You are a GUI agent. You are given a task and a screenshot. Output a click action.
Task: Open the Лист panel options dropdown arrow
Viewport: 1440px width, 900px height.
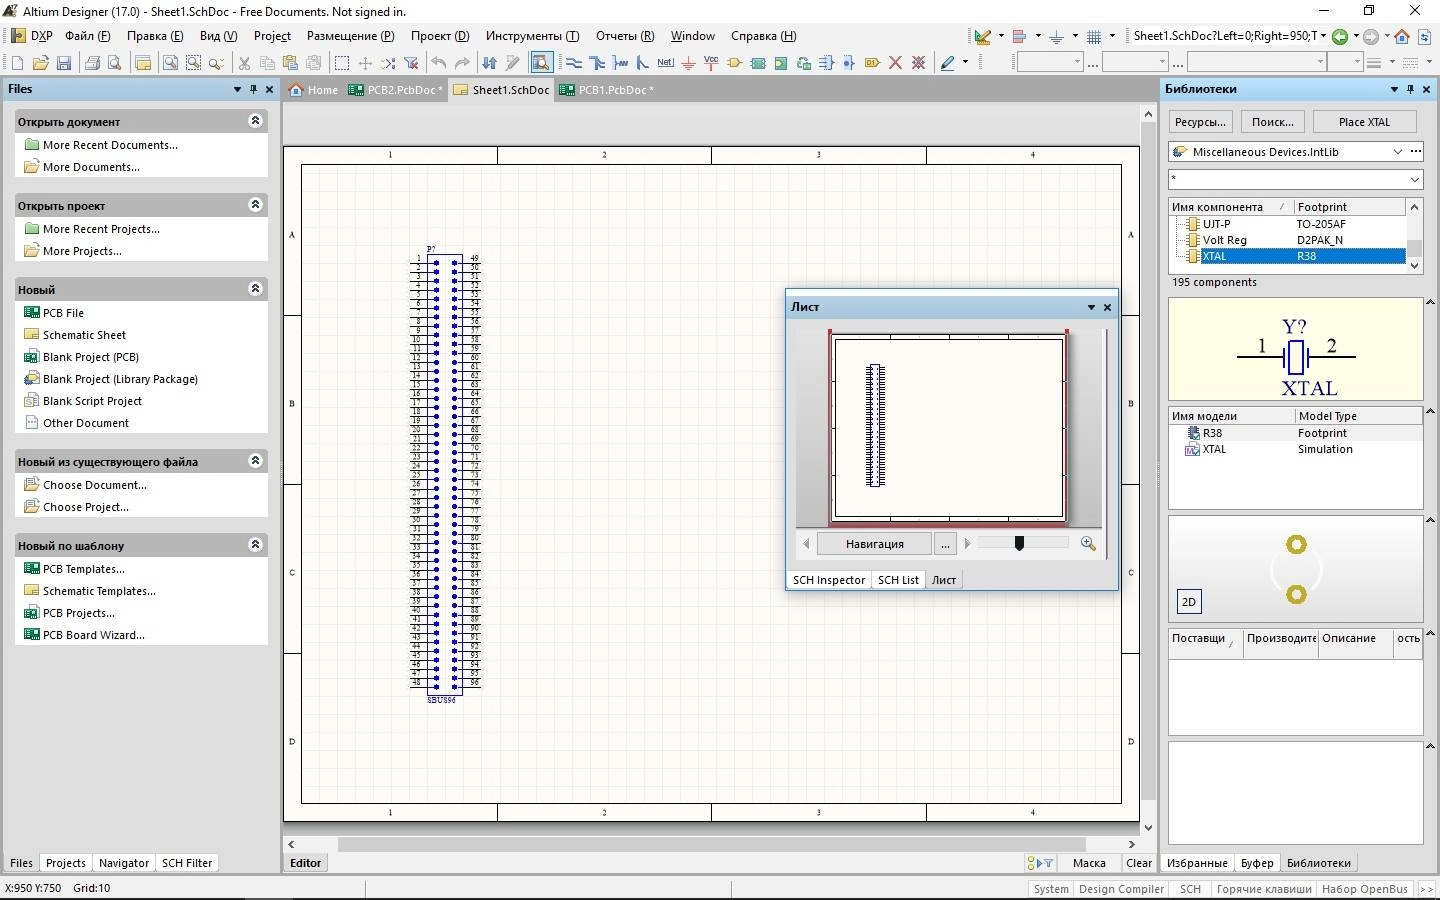coord(1091,307)
